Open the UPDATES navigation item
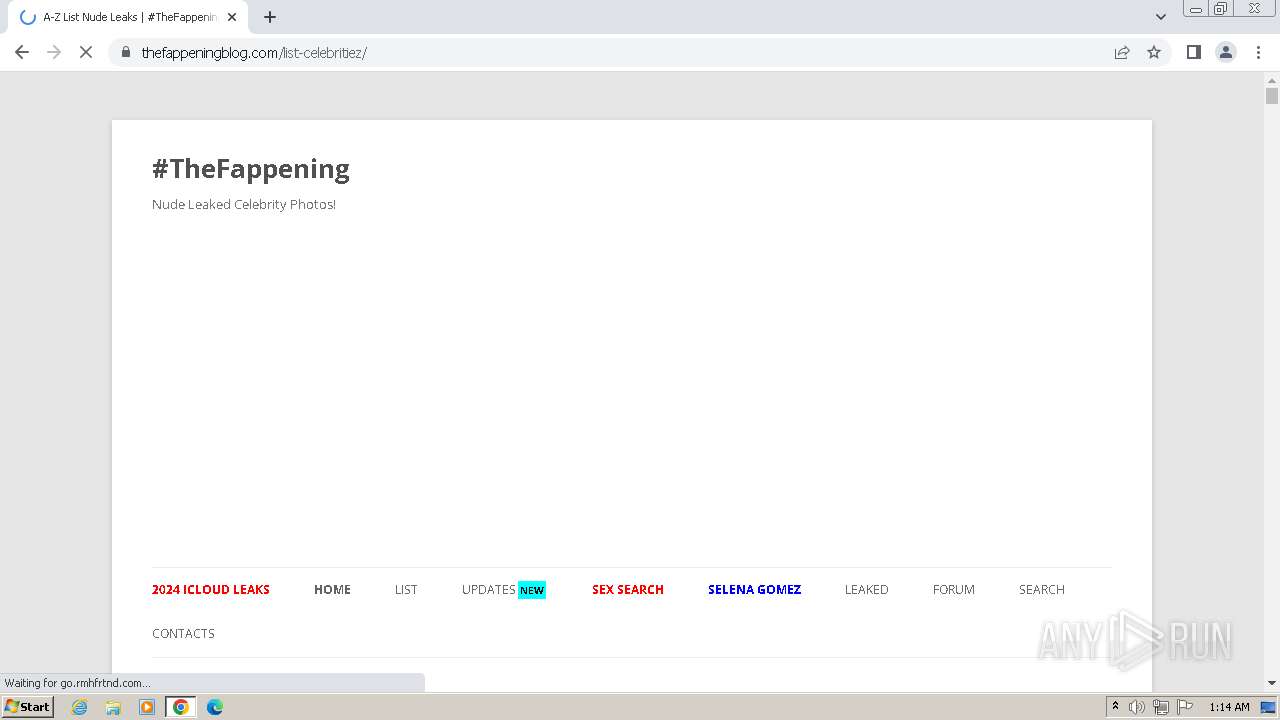The height and width of the screenshot is (720, 1280). coord(489,589)
